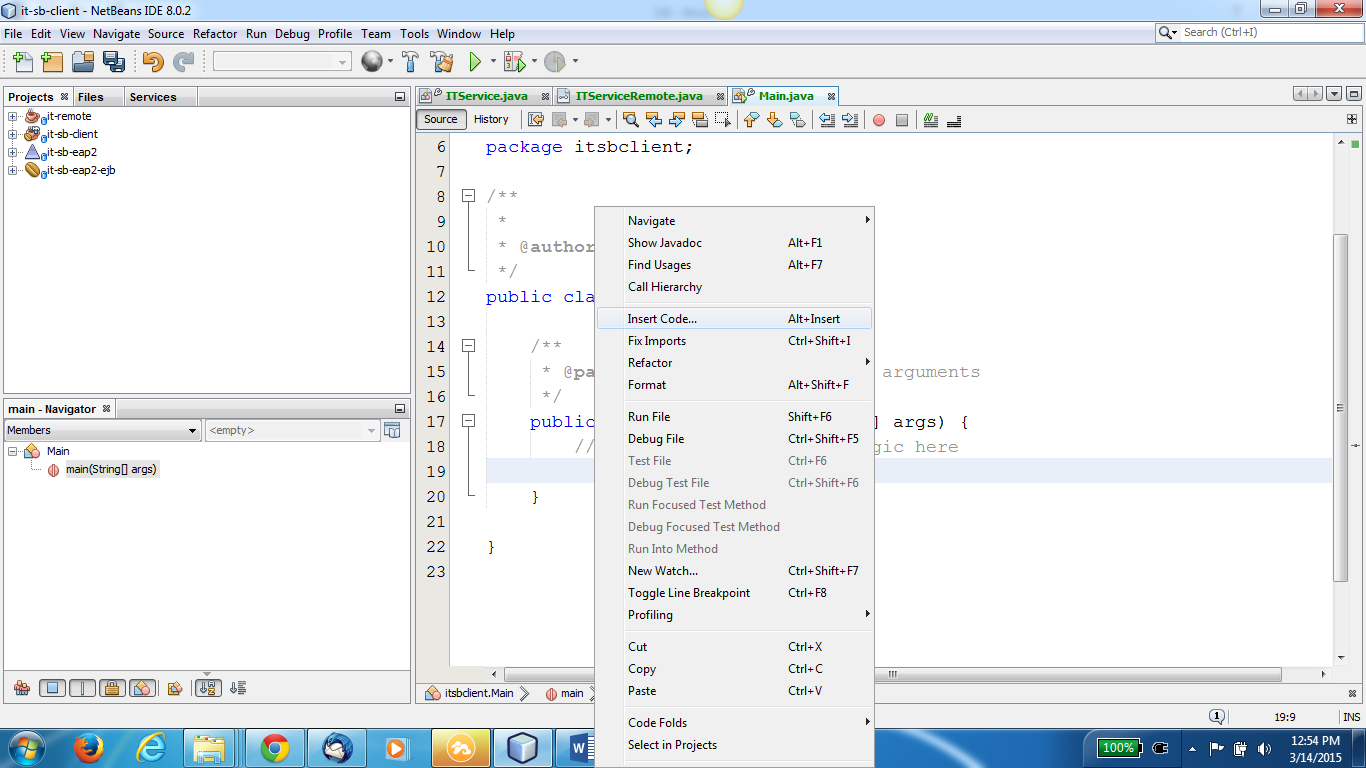Click the Stop Macro Recording icon
1366x768 pixels.
click(902, 120)
